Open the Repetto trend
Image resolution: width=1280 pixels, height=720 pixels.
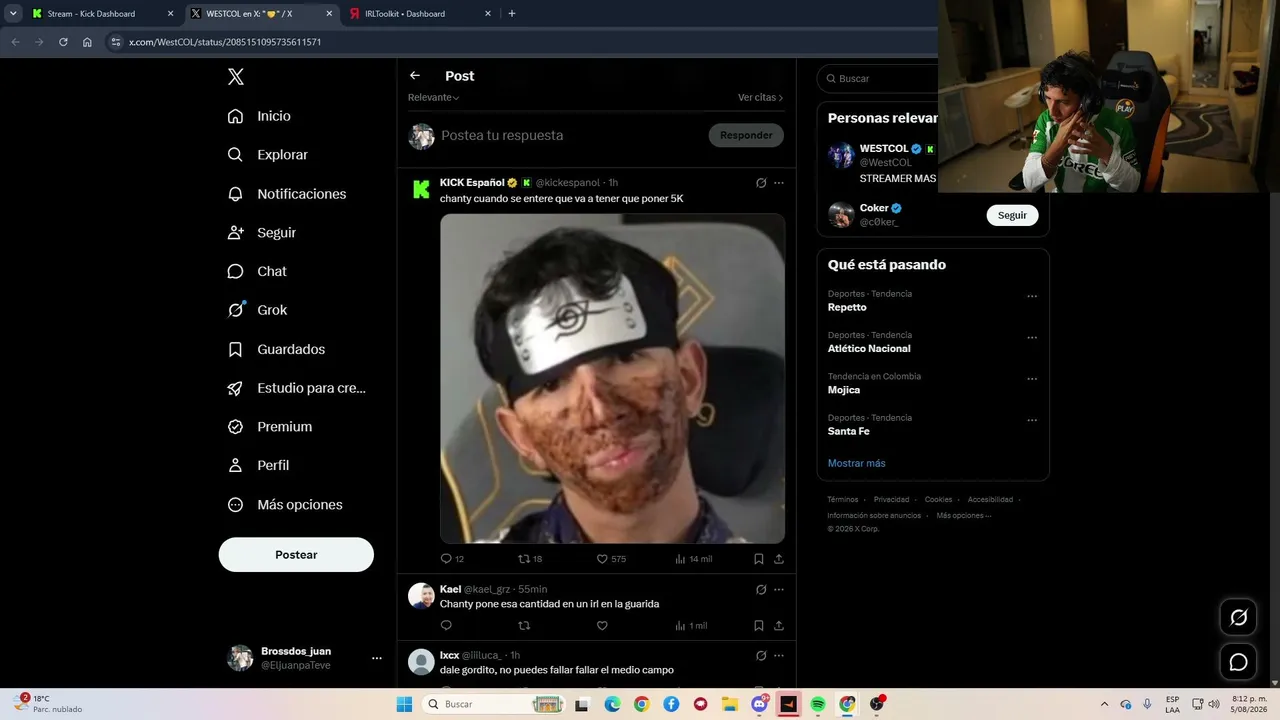coord(847,307)
